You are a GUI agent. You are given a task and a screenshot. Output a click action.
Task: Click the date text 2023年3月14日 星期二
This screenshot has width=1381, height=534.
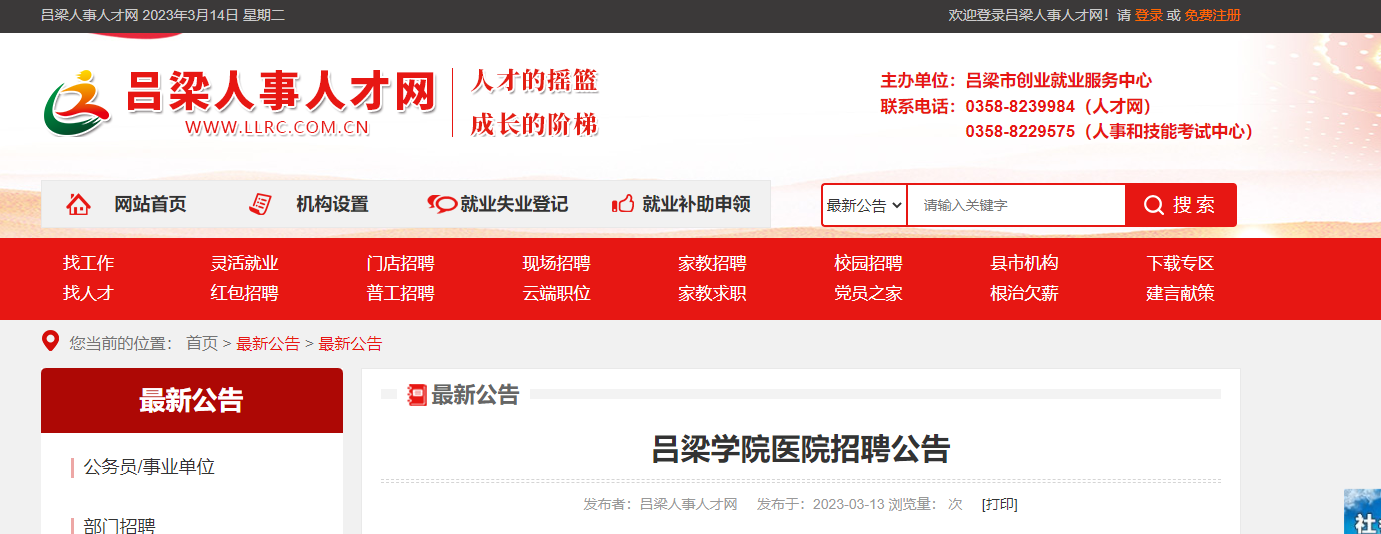(x=214, y=15)
